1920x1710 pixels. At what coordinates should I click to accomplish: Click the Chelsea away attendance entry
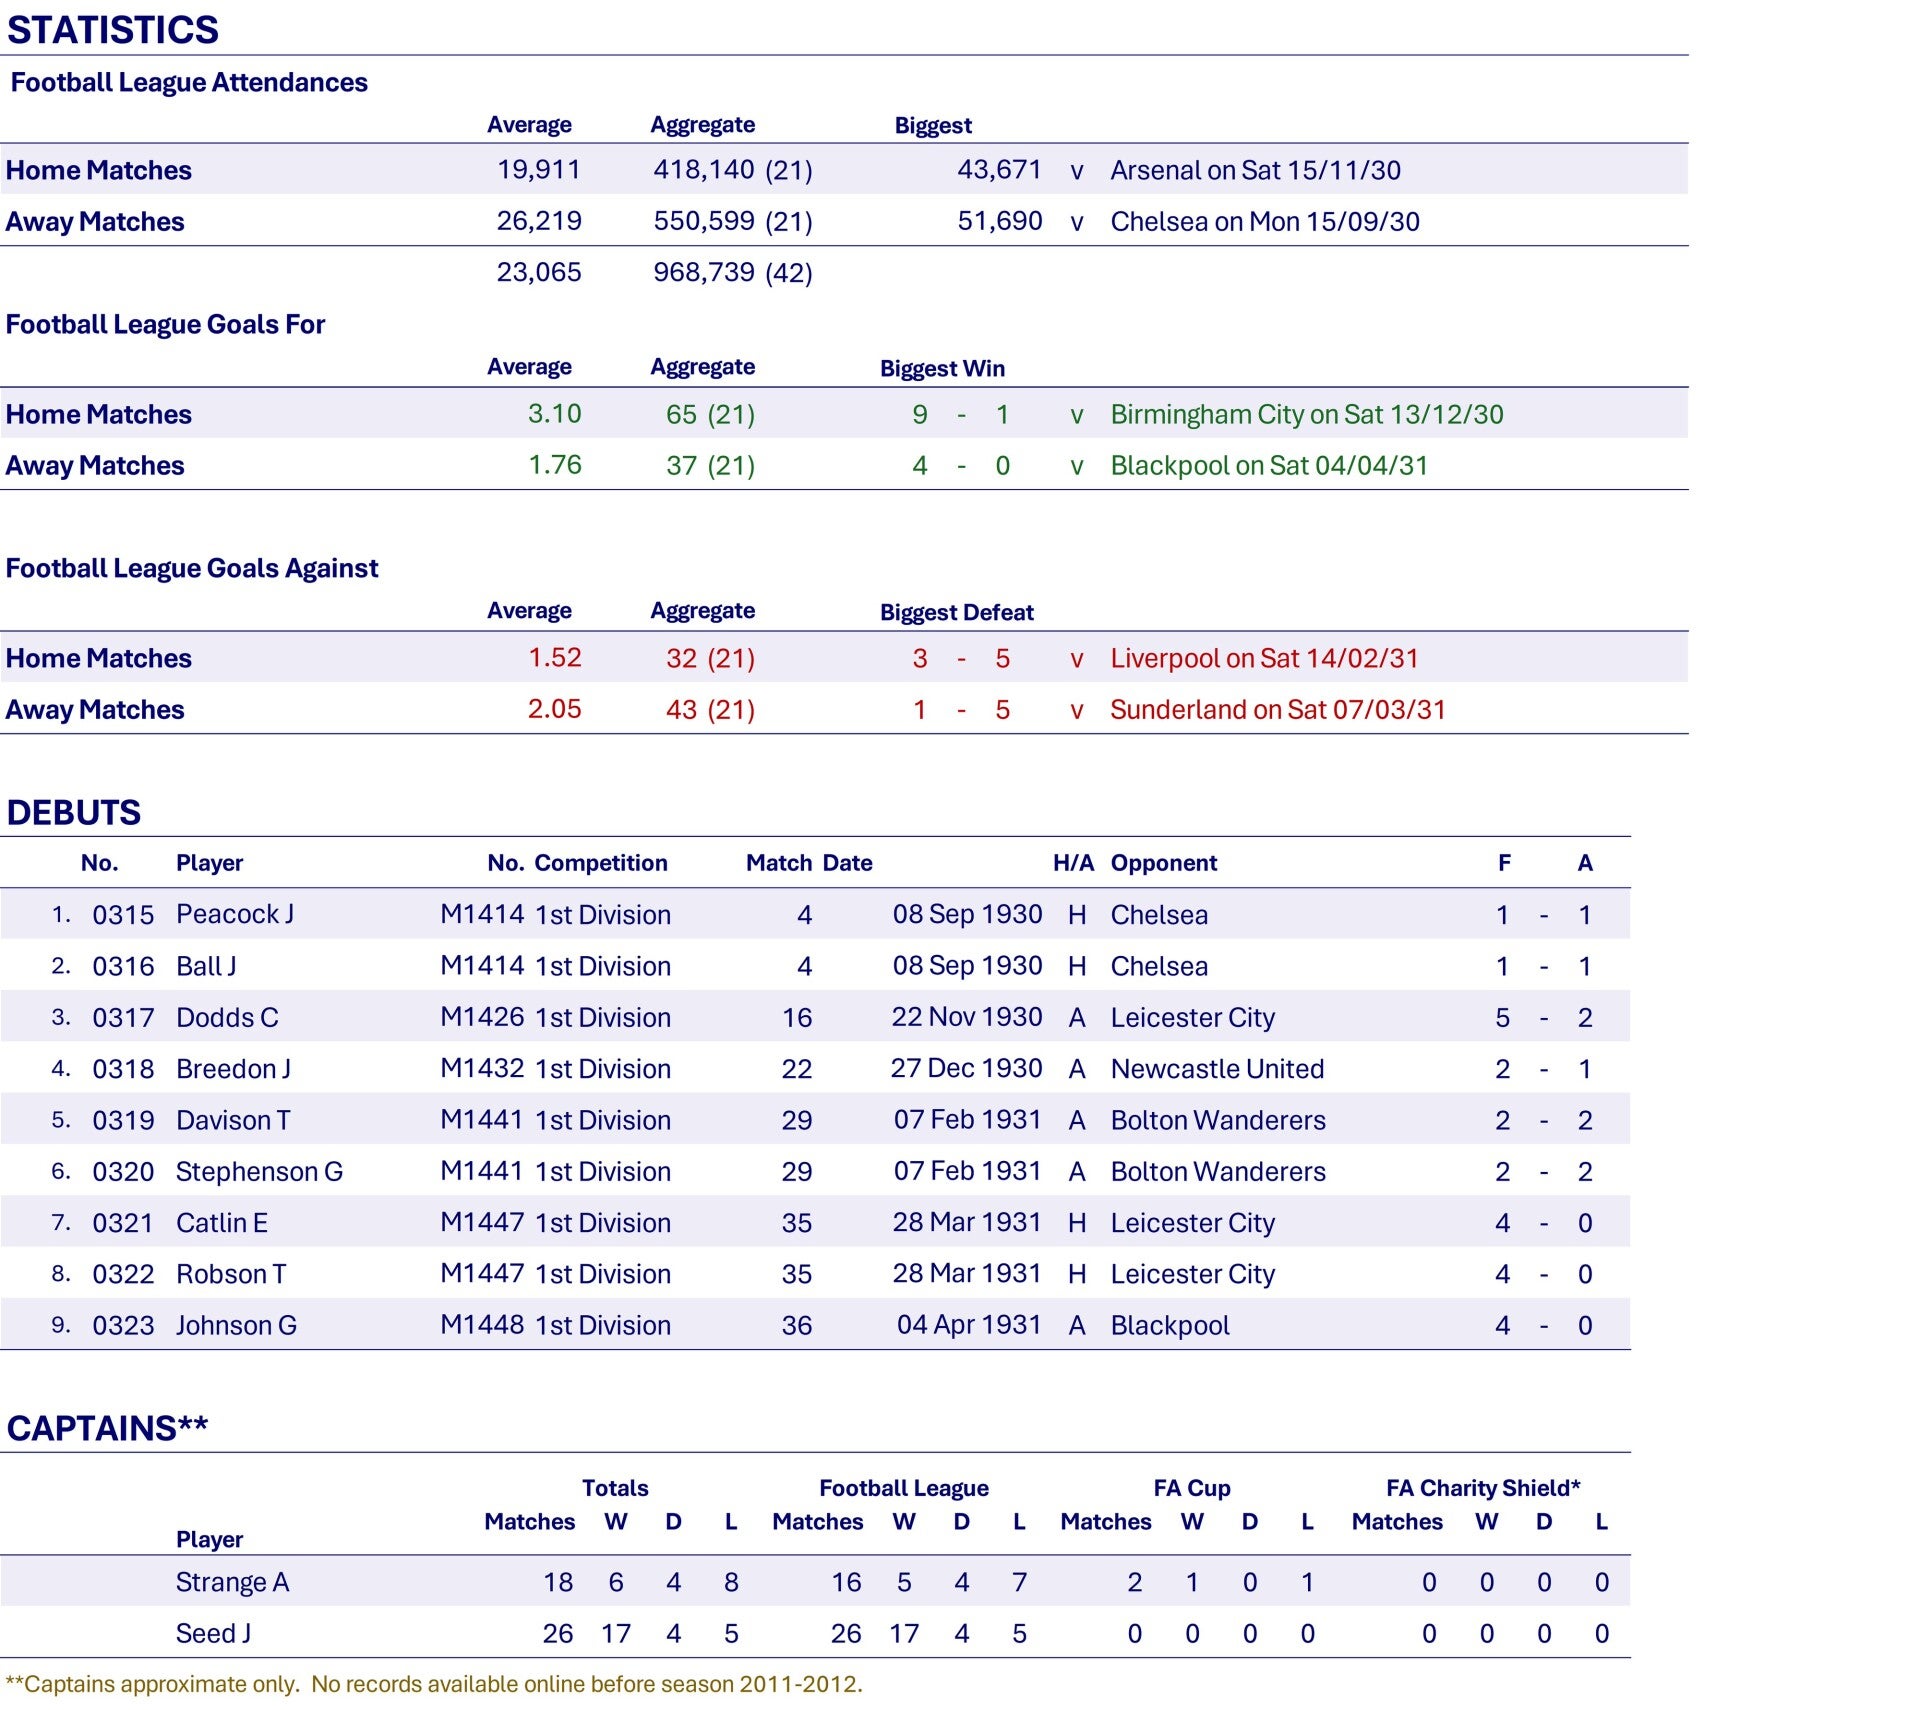click(x=1264, y=221)
